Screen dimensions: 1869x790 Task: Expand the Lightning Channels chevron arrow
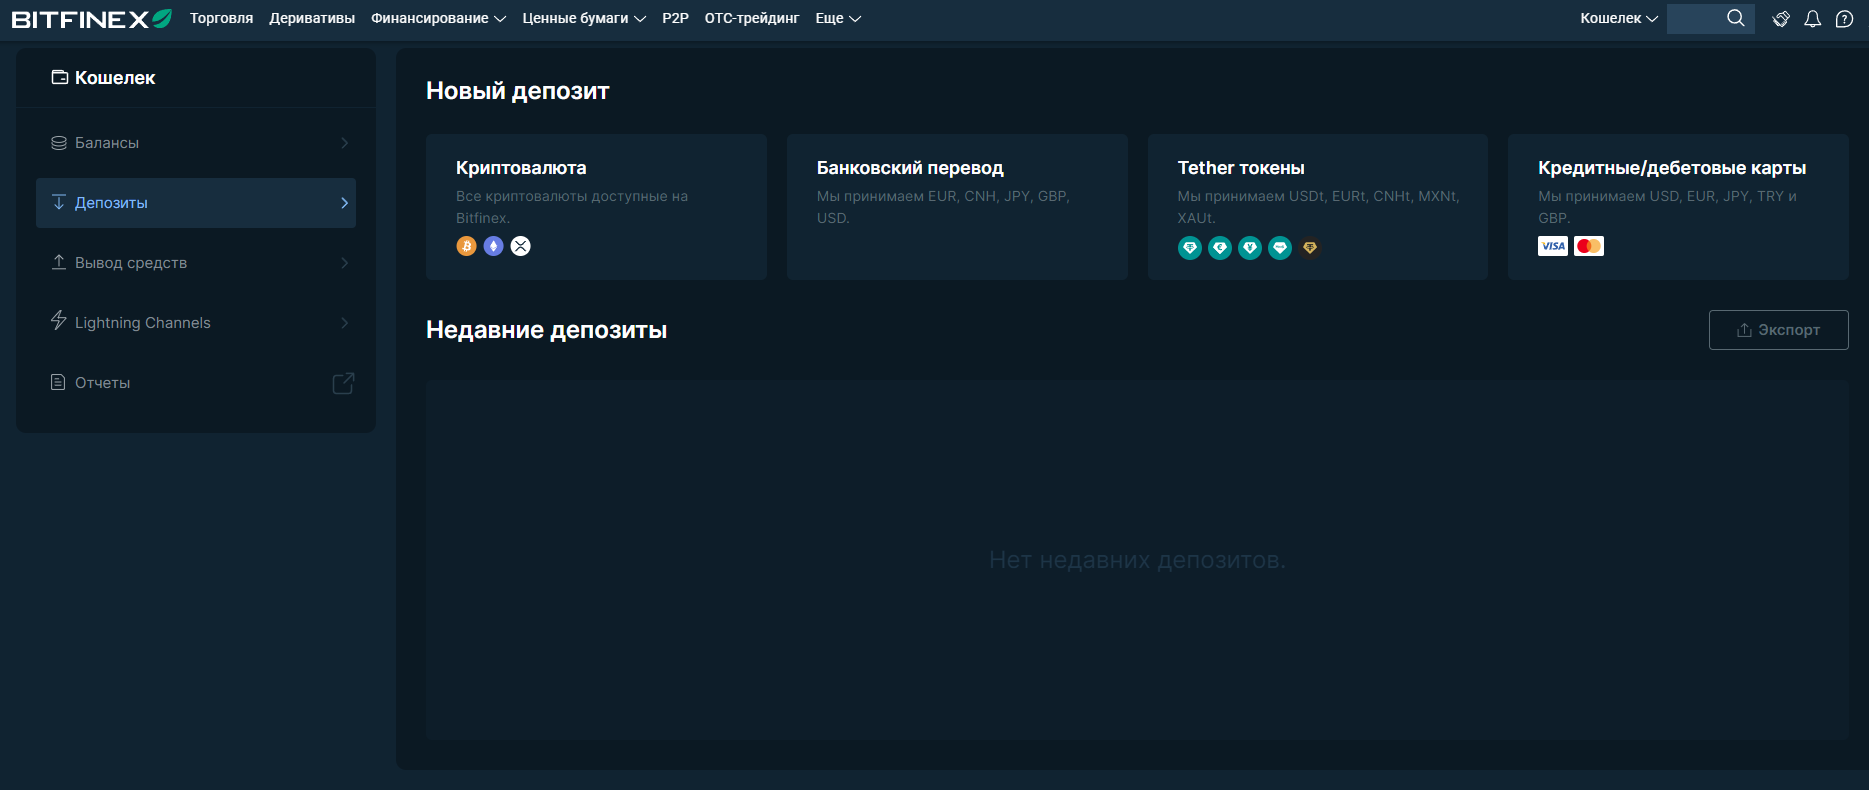pyautogui.click(x=344, y=323)
